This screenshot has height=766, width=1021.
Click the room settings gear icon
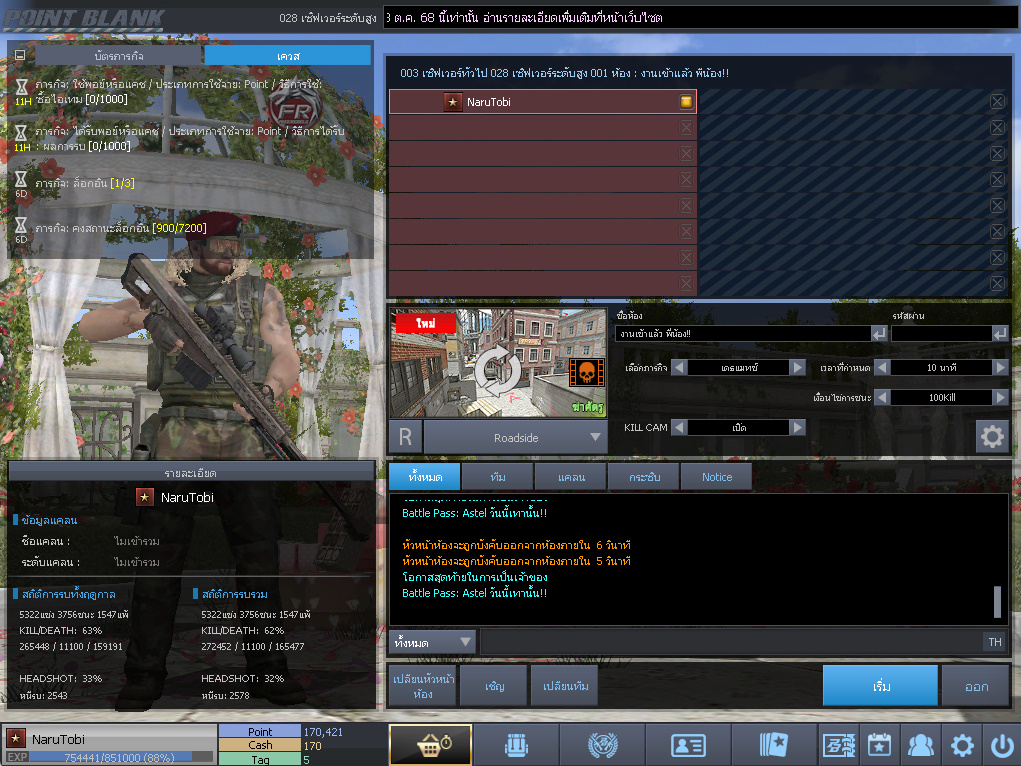click(991, 436)
